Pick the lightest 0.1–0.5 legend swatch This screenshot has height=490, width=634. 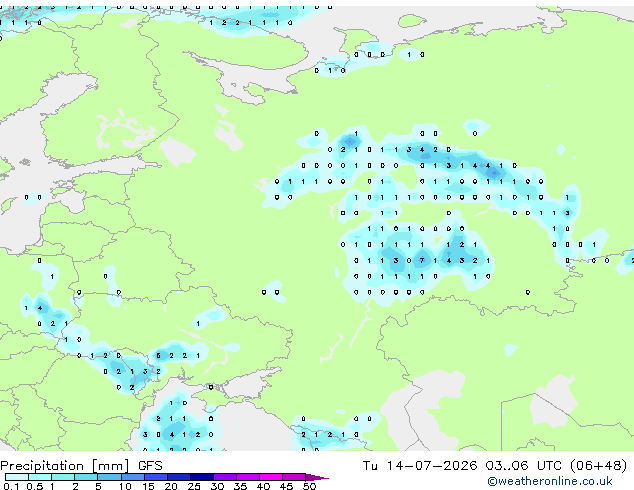click(17, 477)
